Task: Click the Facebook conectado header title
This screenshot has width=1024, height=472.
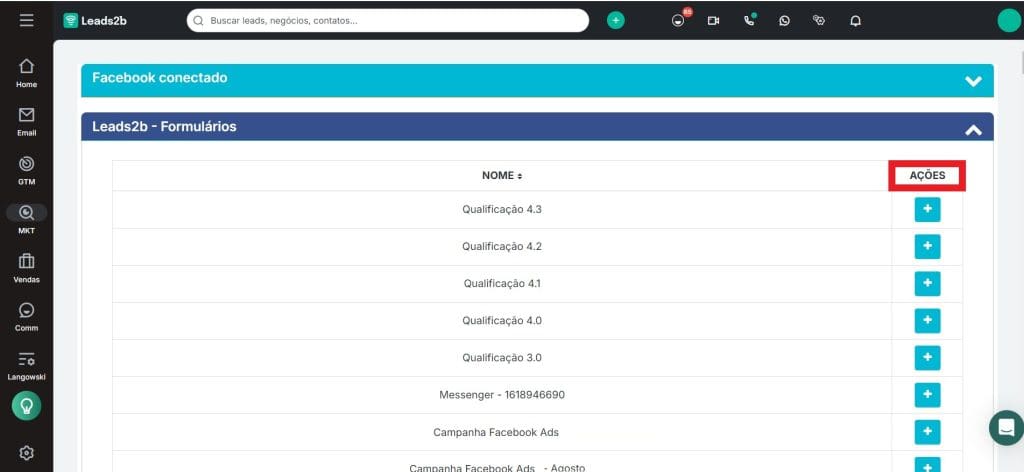Action: pos(159,78)
